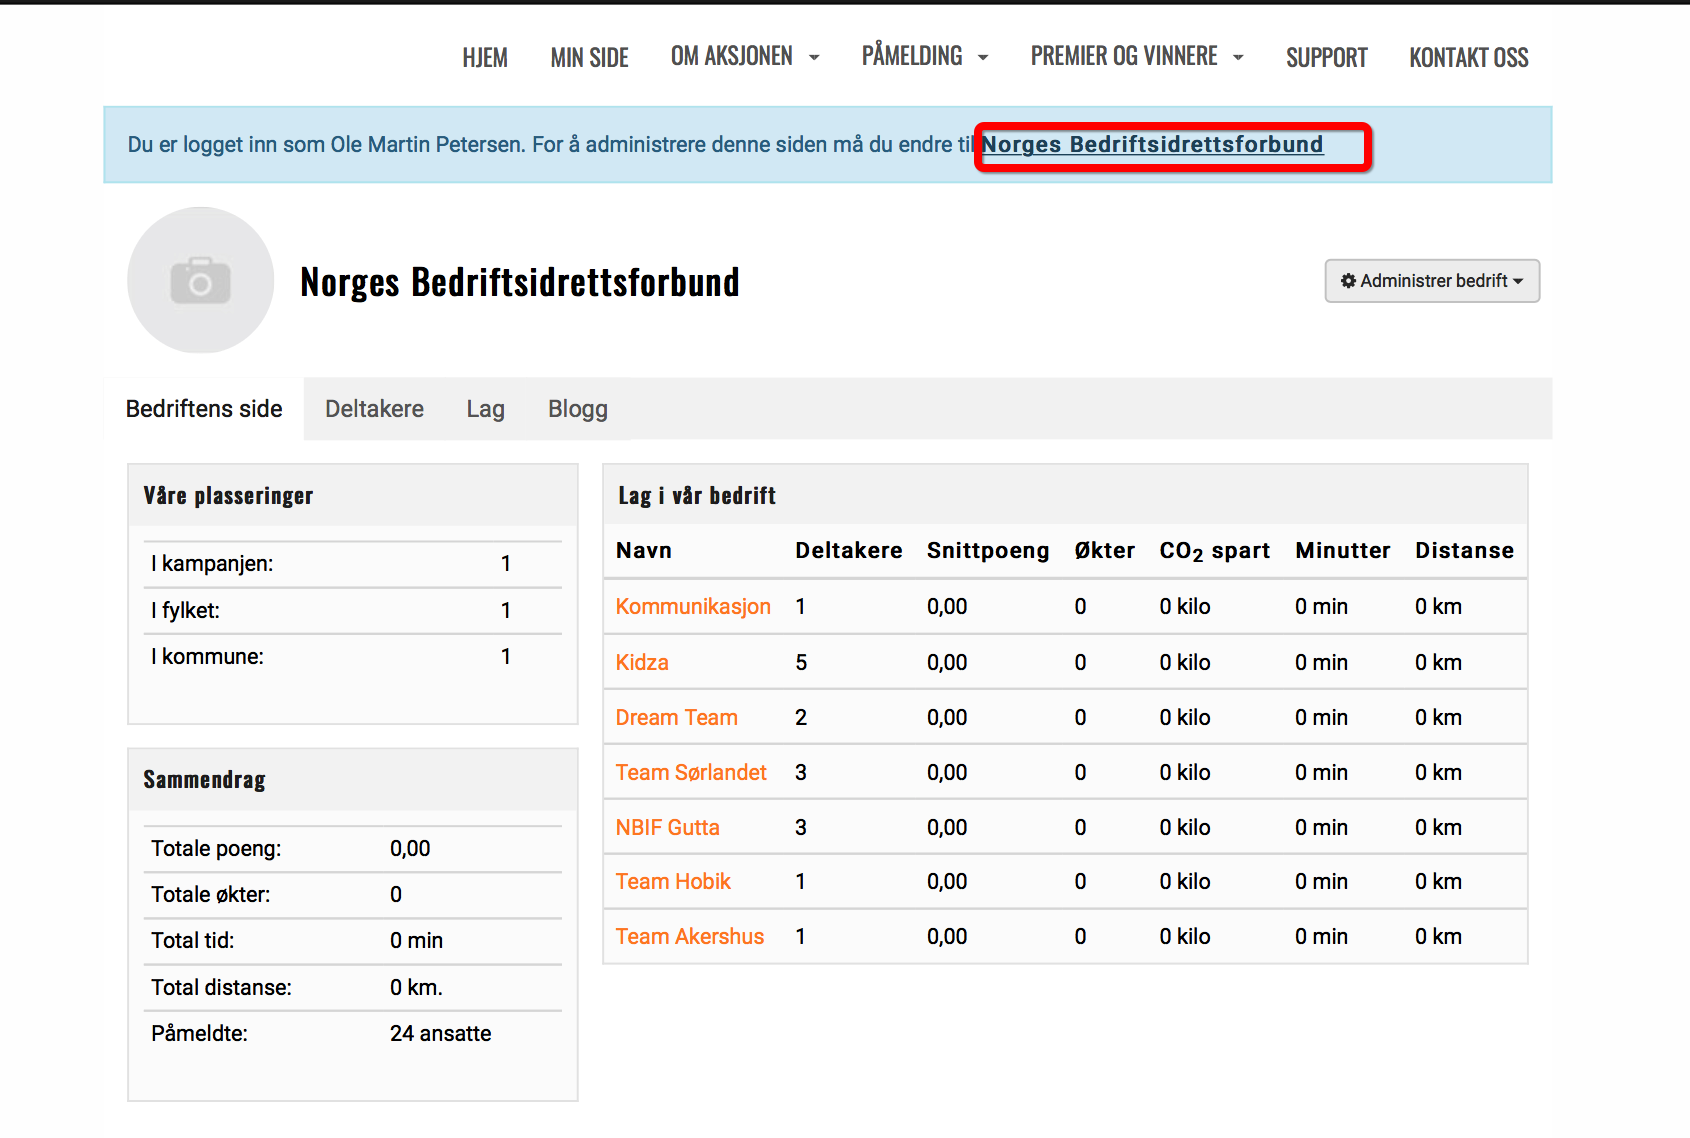Open MIN SIDE in the navigation
The height and width of the screenshot is (1138, 1690).
coord(589,58)
